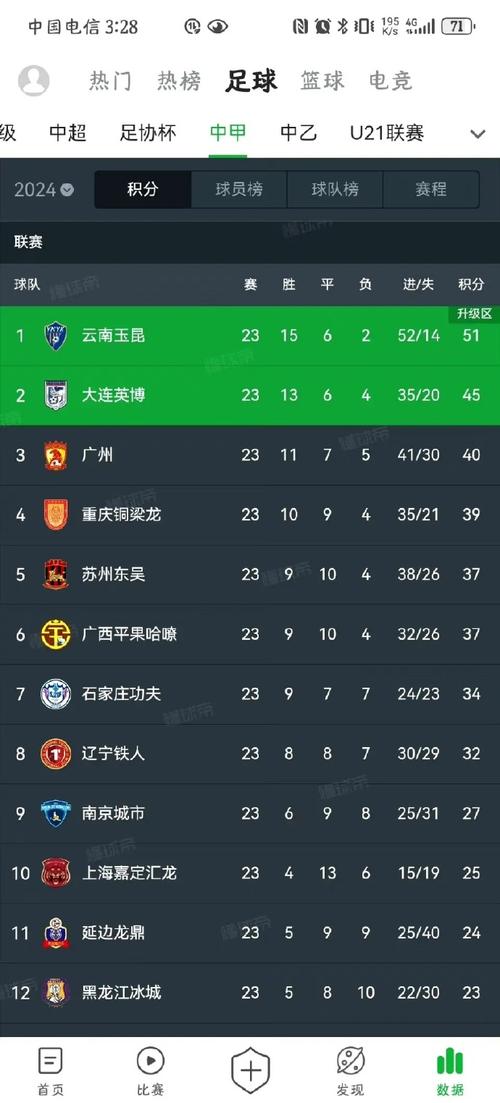Select the 球队榜 tab
This screenshot has width=500, height=1103.
point(335,189)
